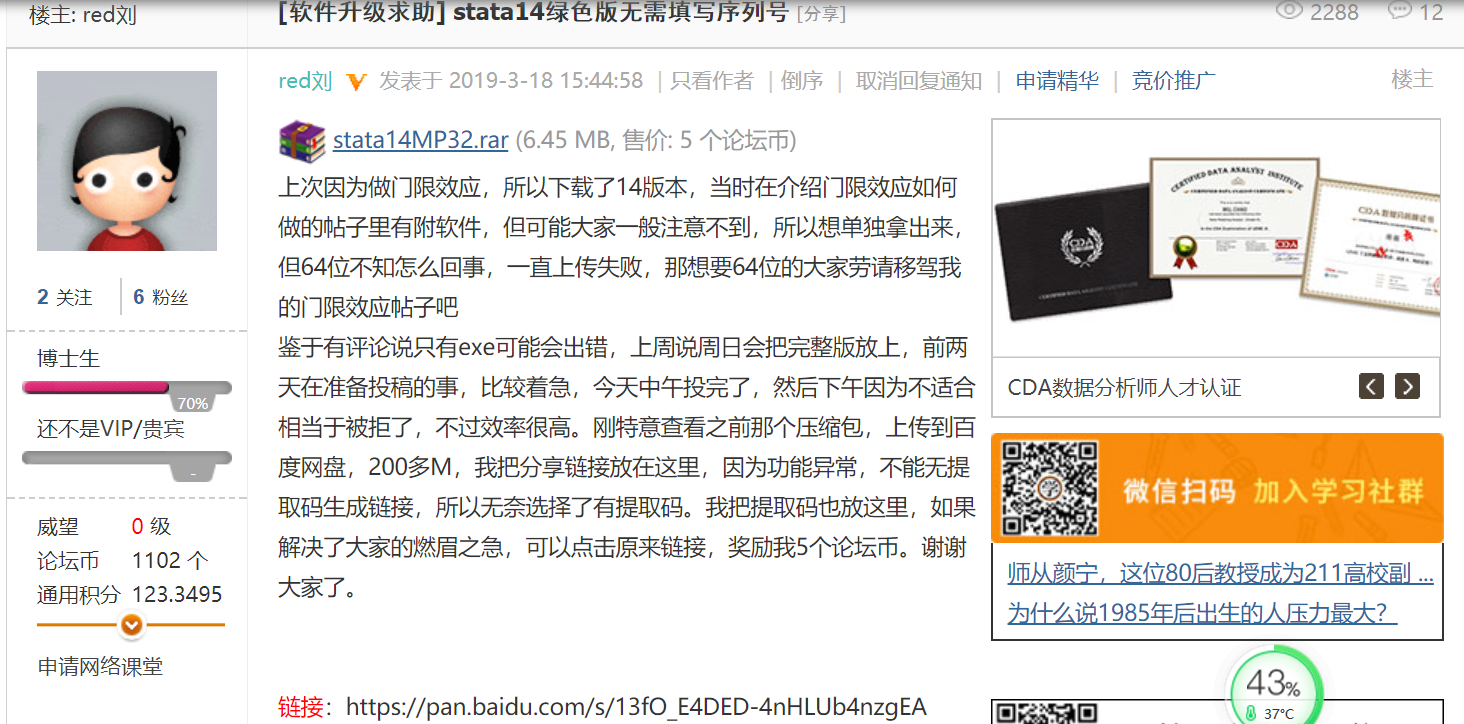
Task: Click the WinRAR archive icon for stata14MP32.rar
Action: point(302,140)
